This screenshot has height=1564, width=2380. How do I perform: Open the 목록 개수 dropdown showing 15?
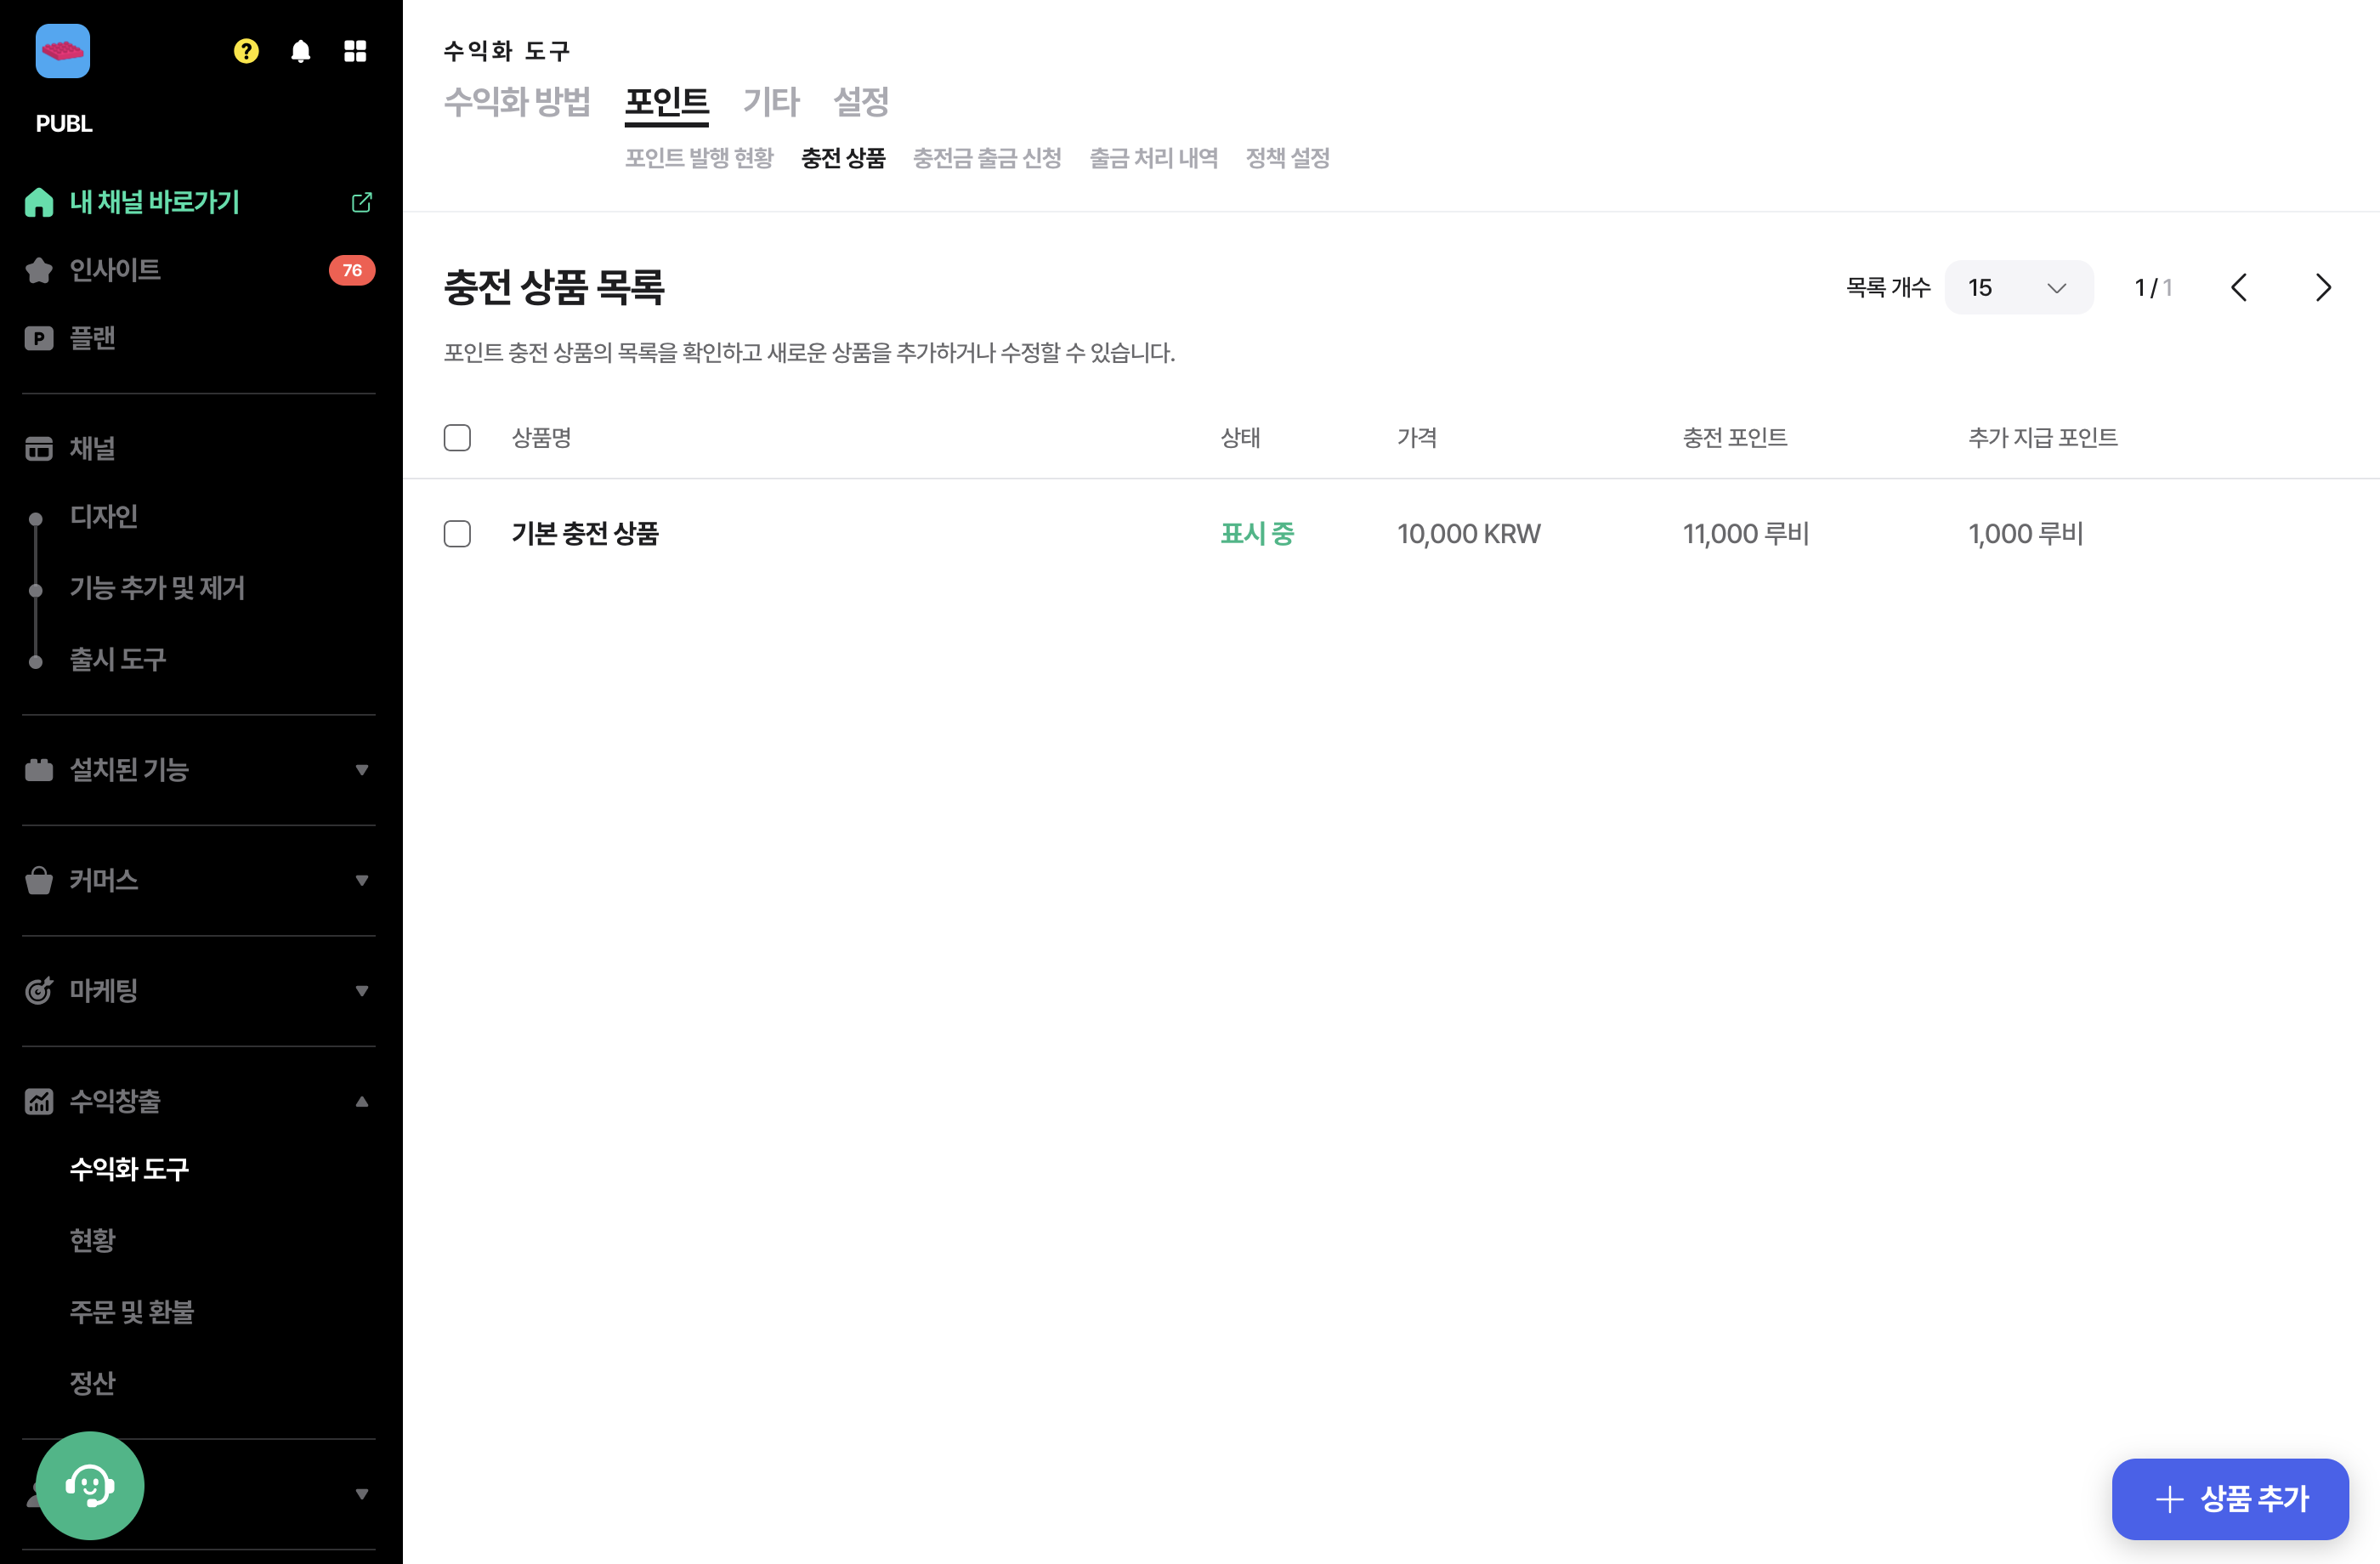[2018, 288]
